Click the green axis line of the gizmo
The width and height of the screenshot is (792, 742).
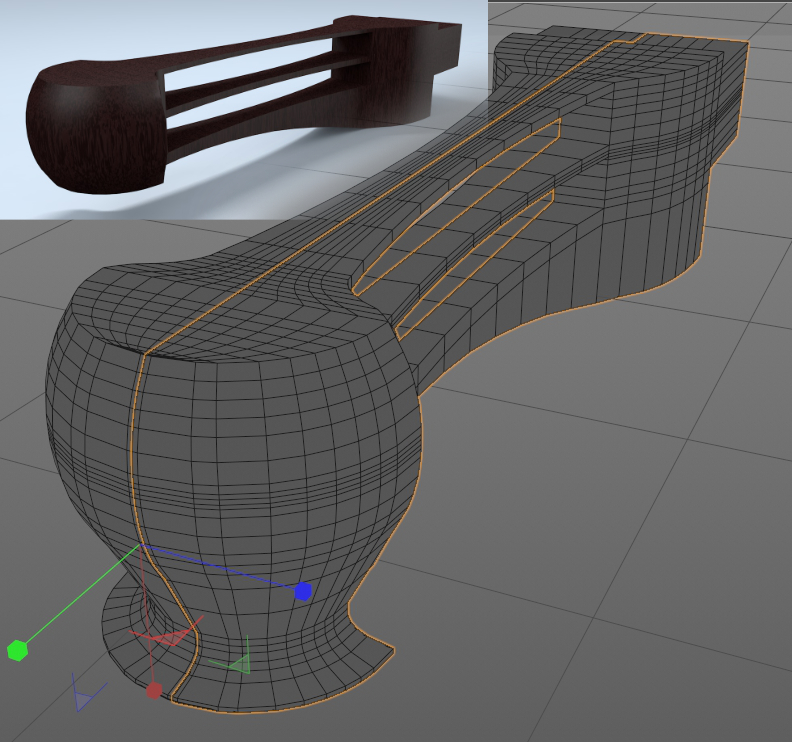coord(80,599)
